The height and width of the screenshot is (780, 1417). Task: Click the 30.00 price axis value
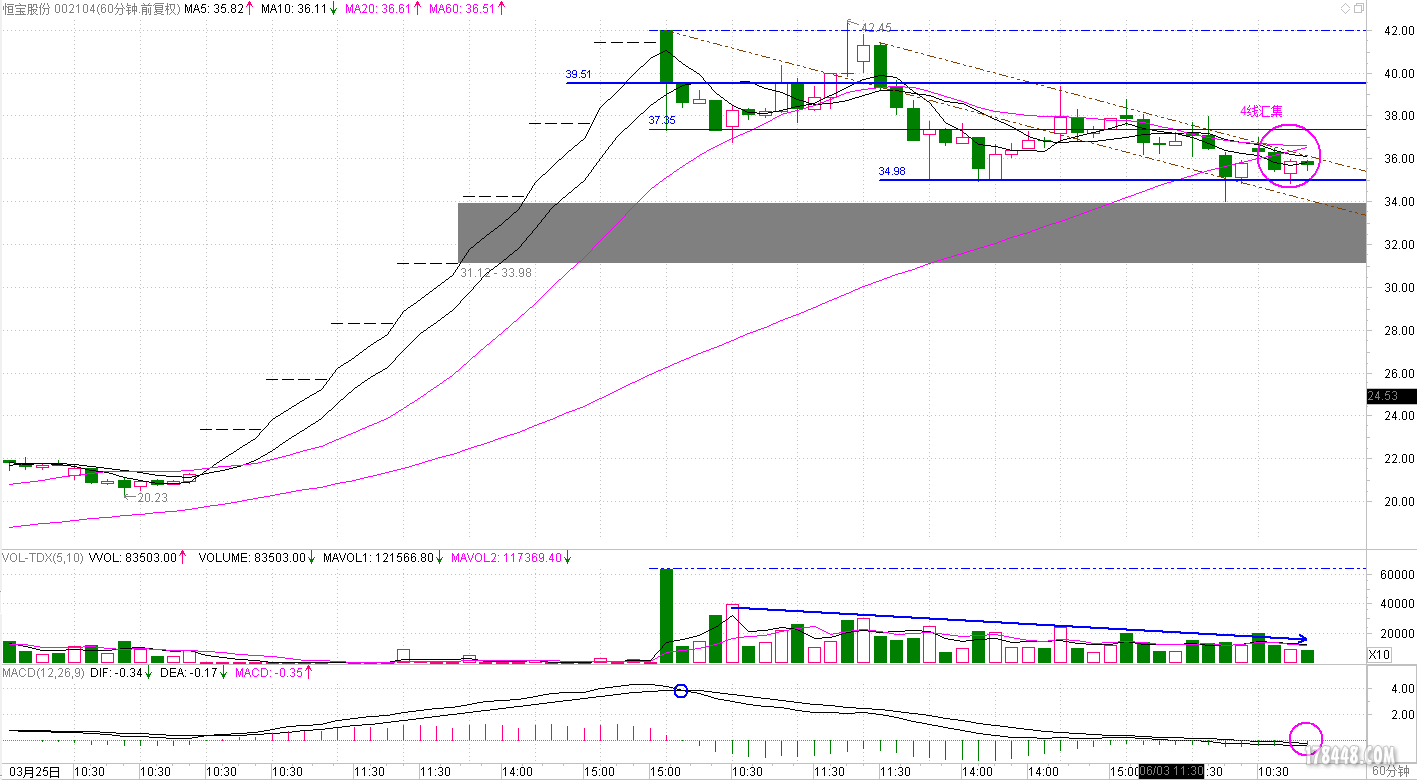(1397, 287)
